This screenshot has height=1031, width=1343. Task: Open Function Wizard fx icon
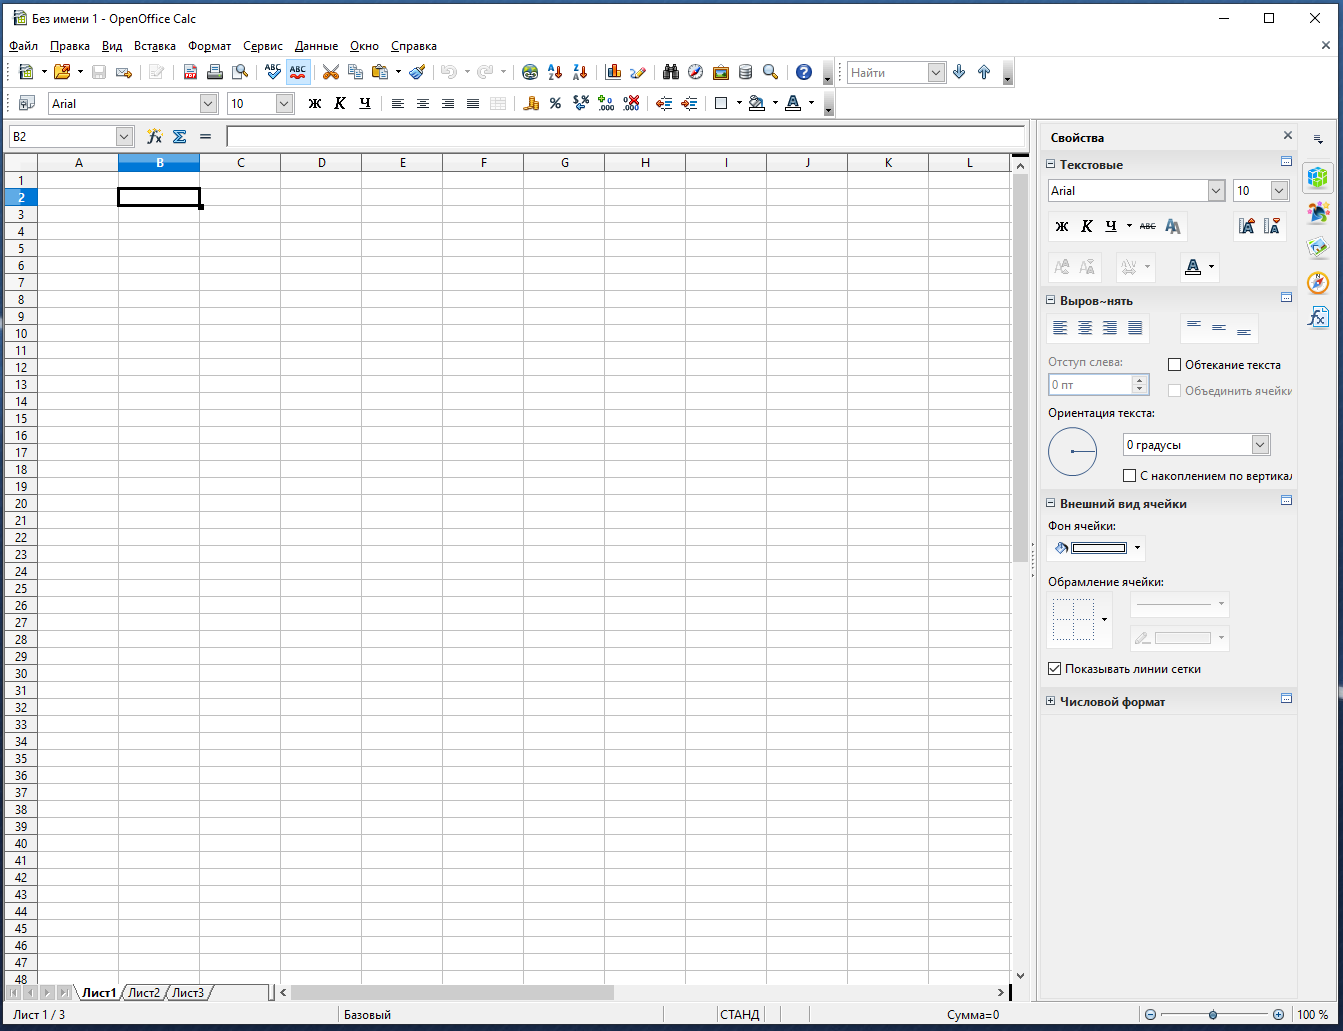pos(154,136)
